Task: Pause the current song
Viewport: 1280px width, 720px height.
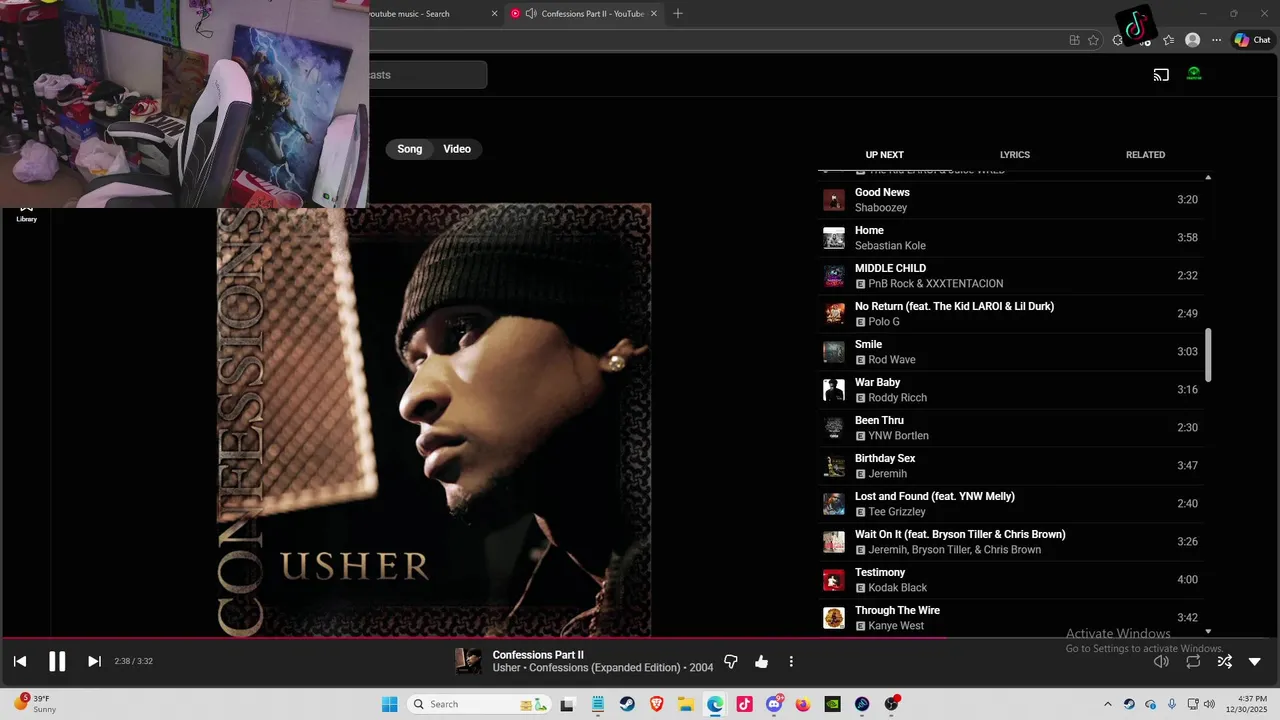Action: 57,661
